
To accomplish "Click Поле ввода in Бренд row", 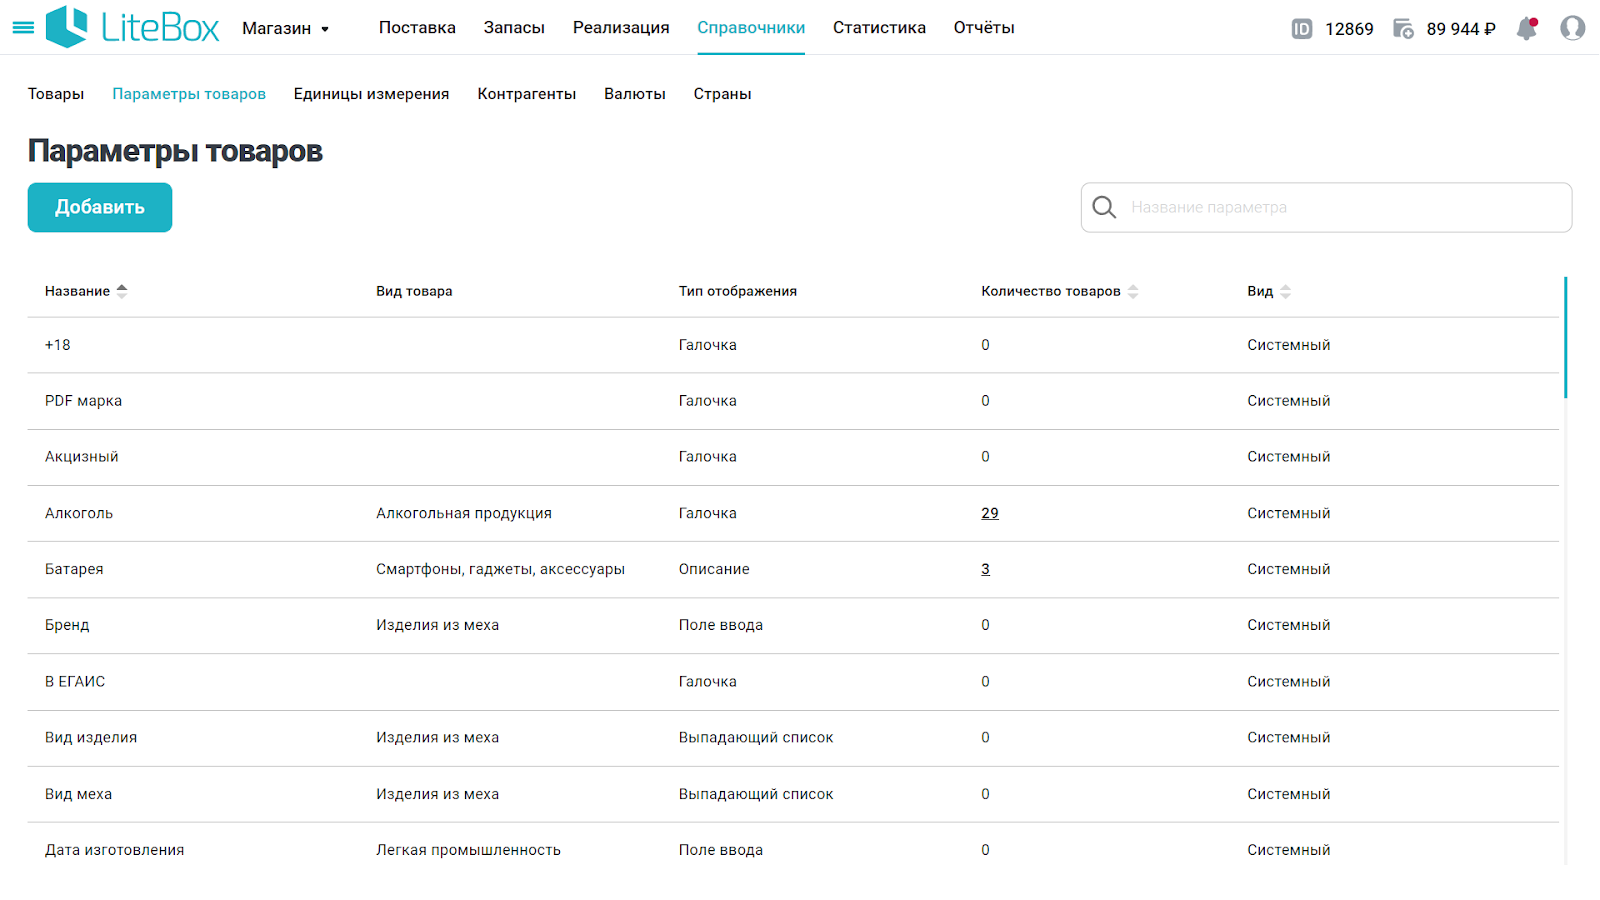I will pyautogui.click(x=720, y=625).
